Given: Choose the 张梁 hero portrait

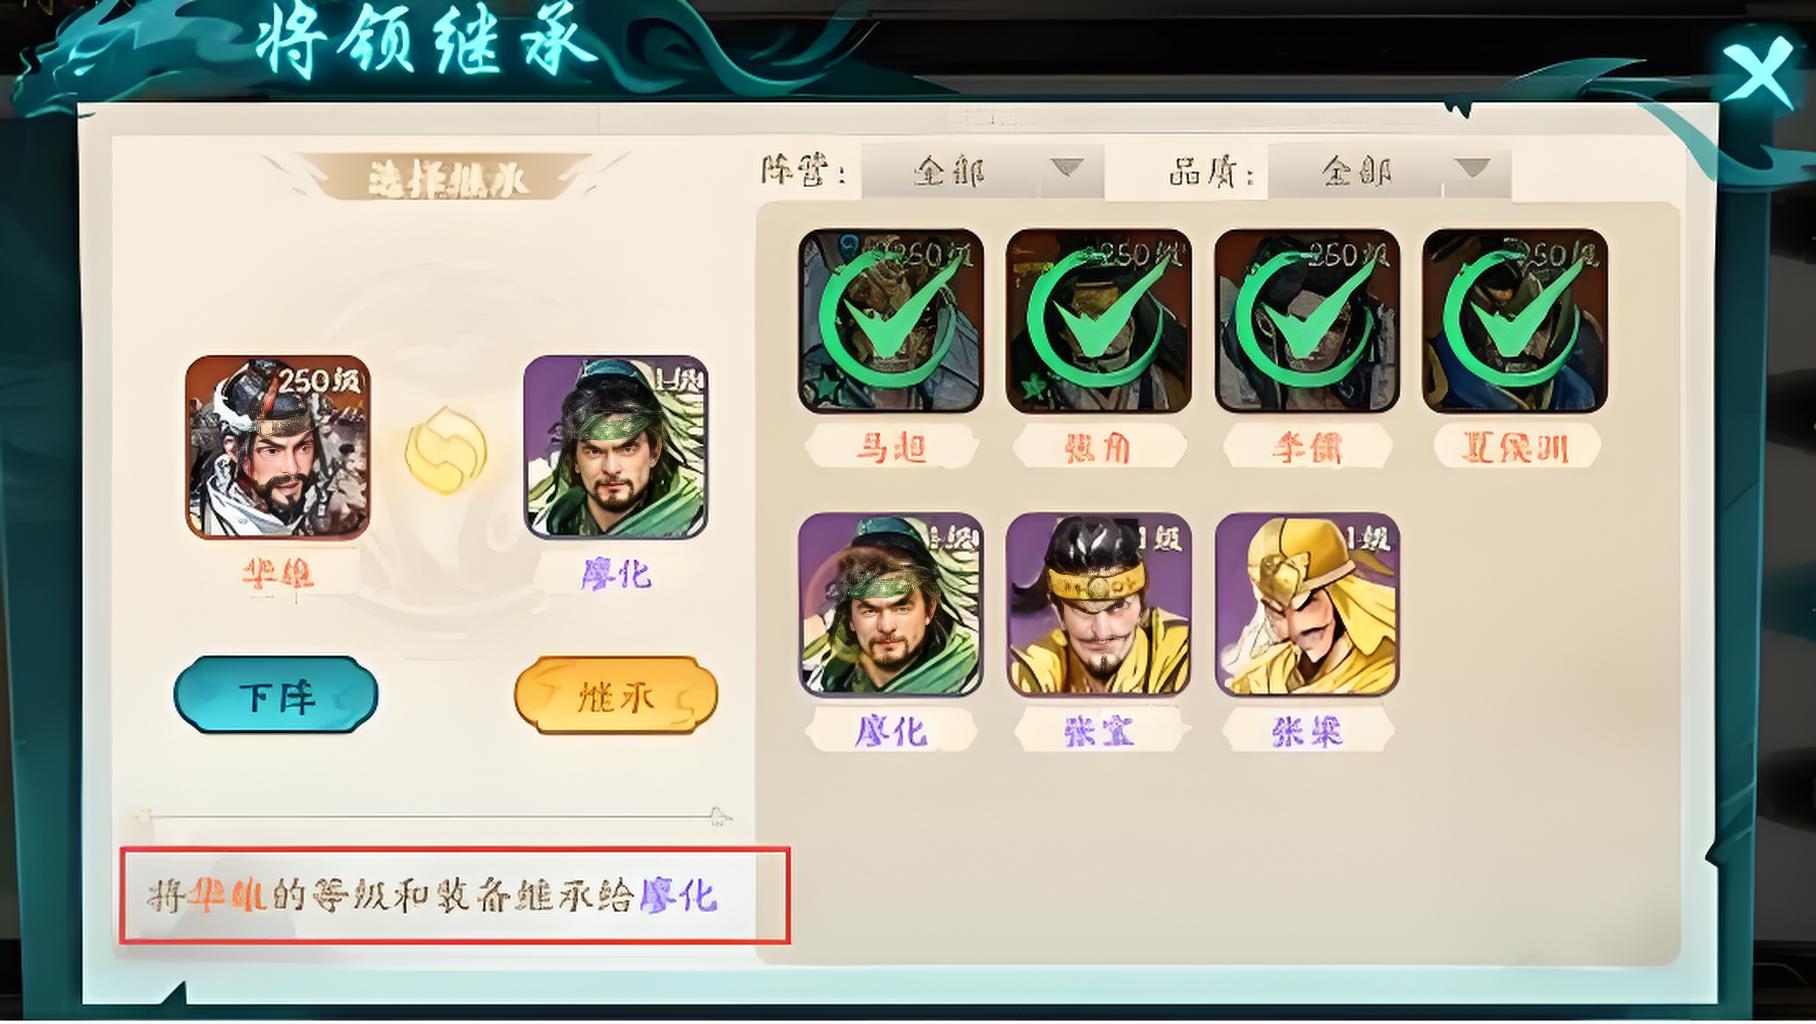Looking at the screenshot, I should tap(1307, 604).
